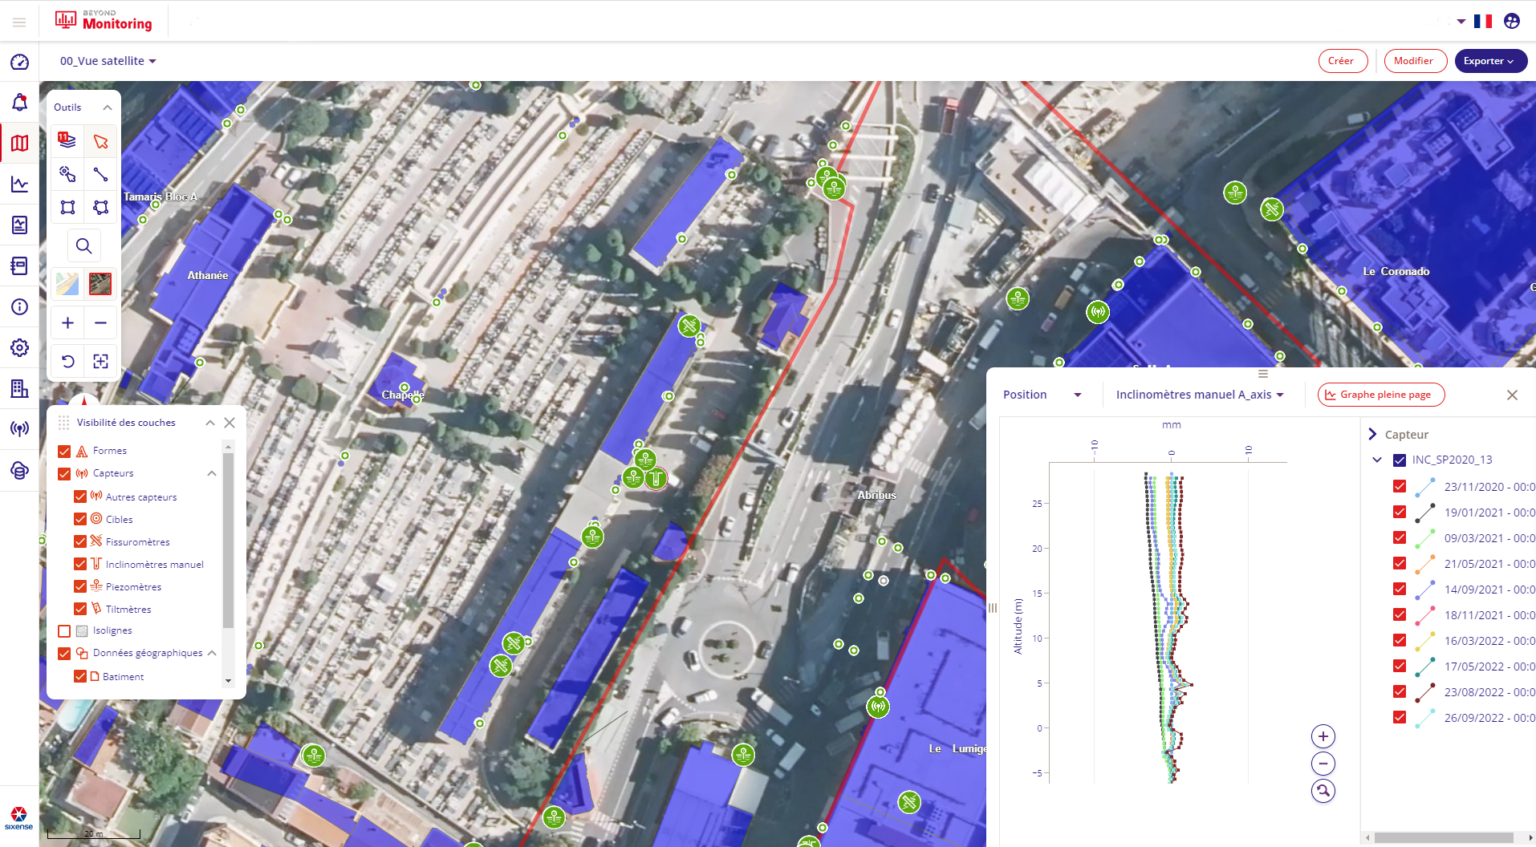
Task: Uncheck the 23/11/2020 measurement series
Action: pyautogui.click(x=1399, y=486)
